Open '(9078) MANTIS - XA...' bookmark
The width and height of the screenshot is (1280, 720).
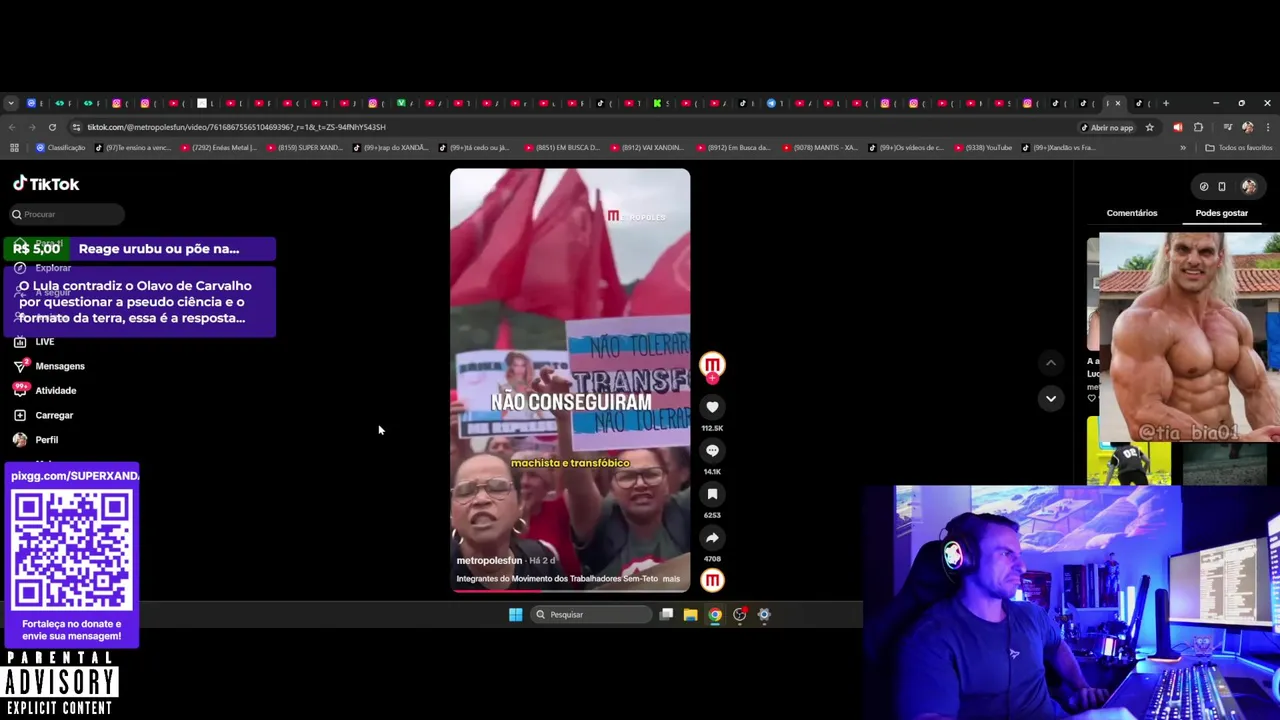820,148
